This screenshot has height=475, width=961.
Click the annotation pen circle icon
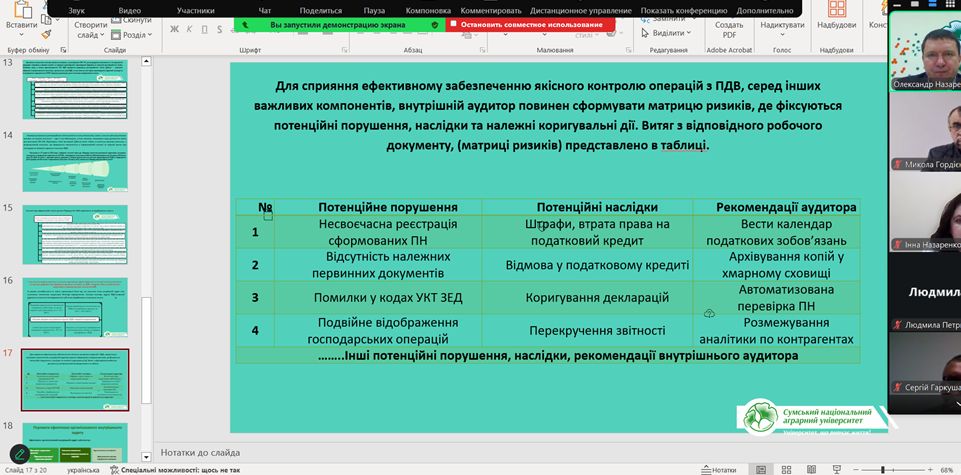[20, 453]
